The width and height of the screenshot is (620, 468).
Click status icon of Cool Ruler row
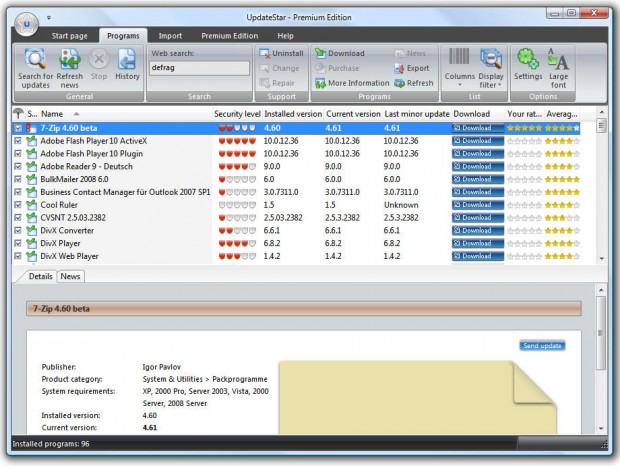pos(31,205)
